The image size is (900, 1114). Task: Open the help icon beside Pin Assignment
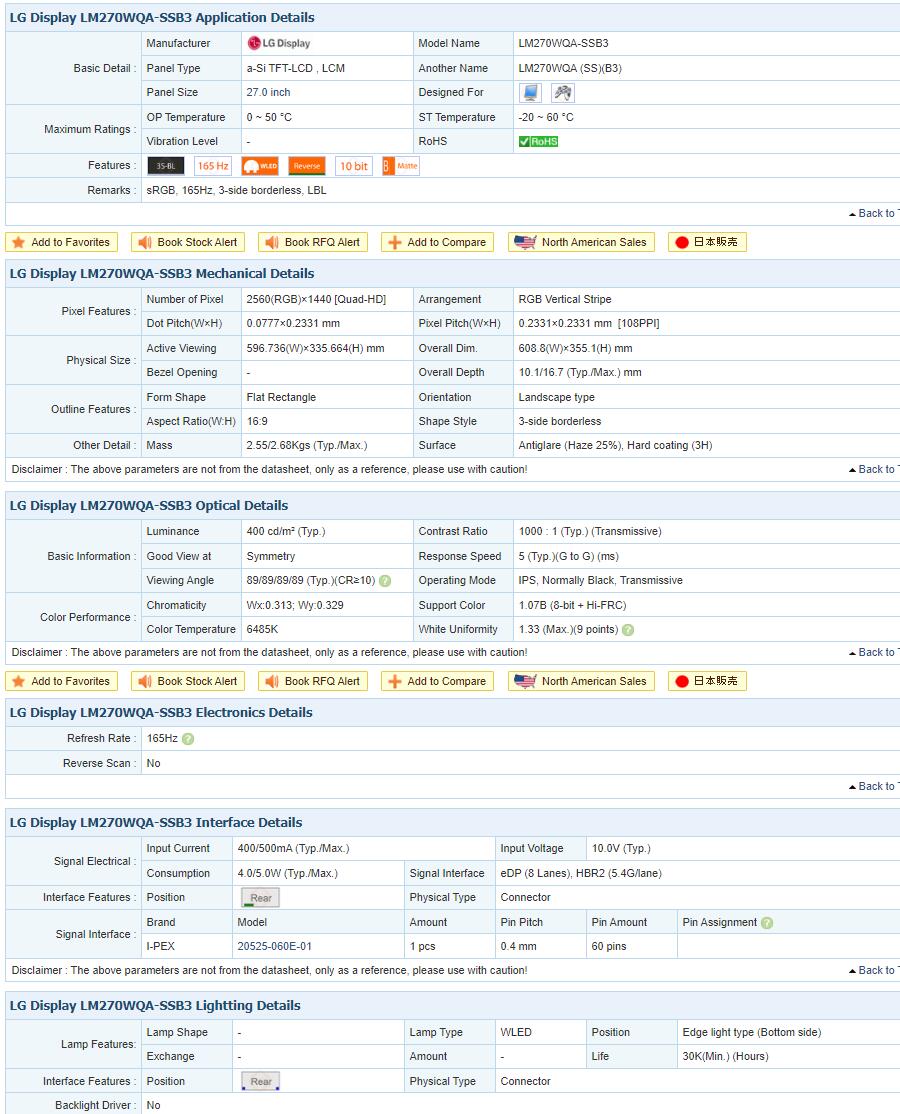coord(767,923)
